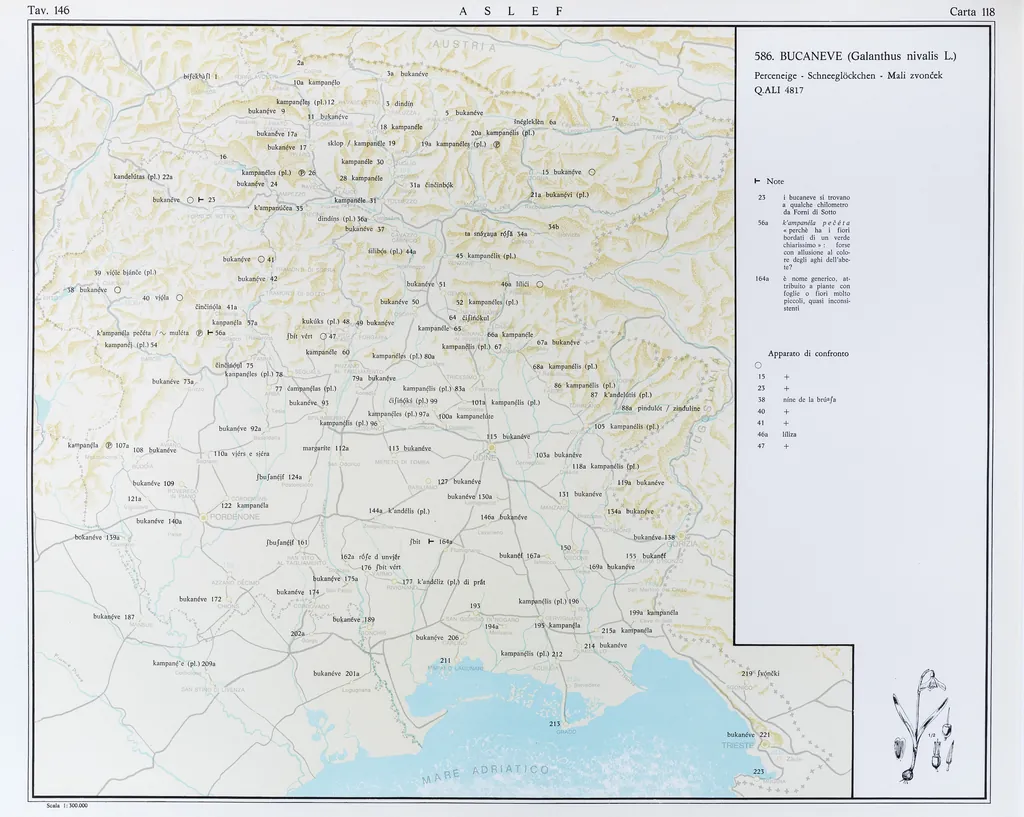Click the circle marker next to 40 vijóla
This screenshot has width=1024, height=817.
tap(180, 298)
